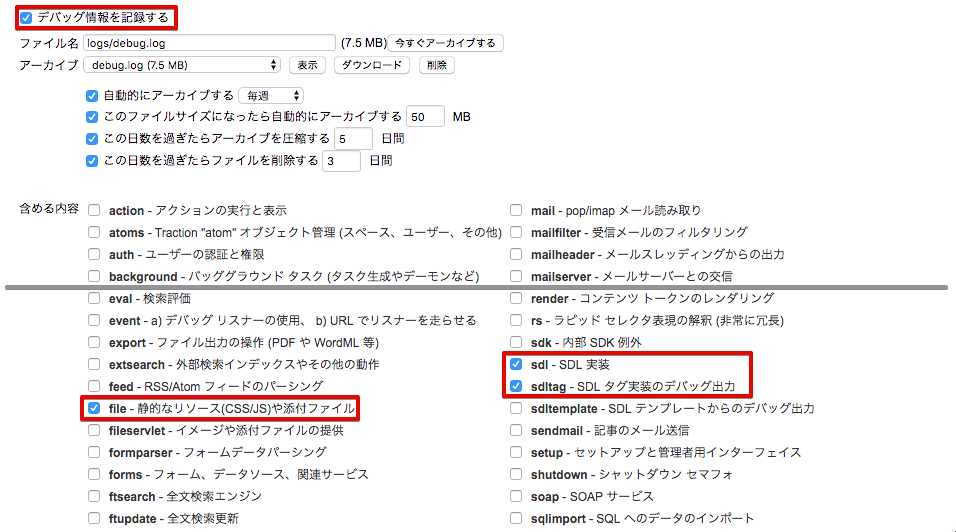Click the archive size field showing 50
The width and height of the screenshot is (956, 532).
[x=426, y=117]
